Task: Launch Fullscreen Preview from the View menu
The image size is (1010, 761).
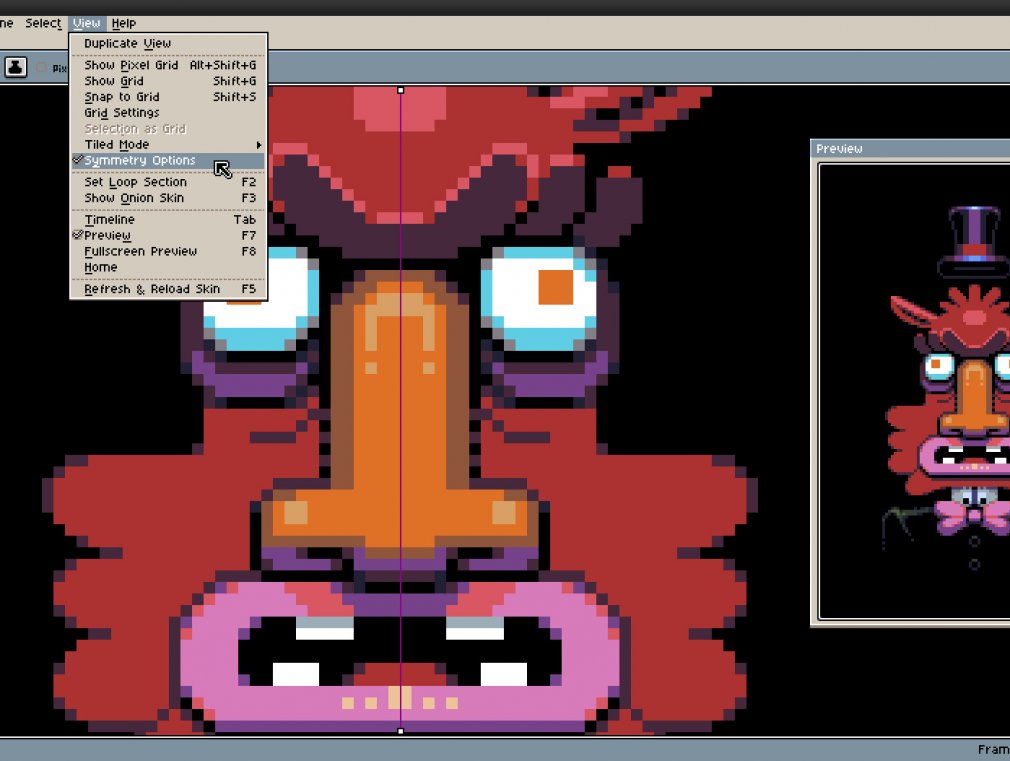Action: (x=168, y=251)
